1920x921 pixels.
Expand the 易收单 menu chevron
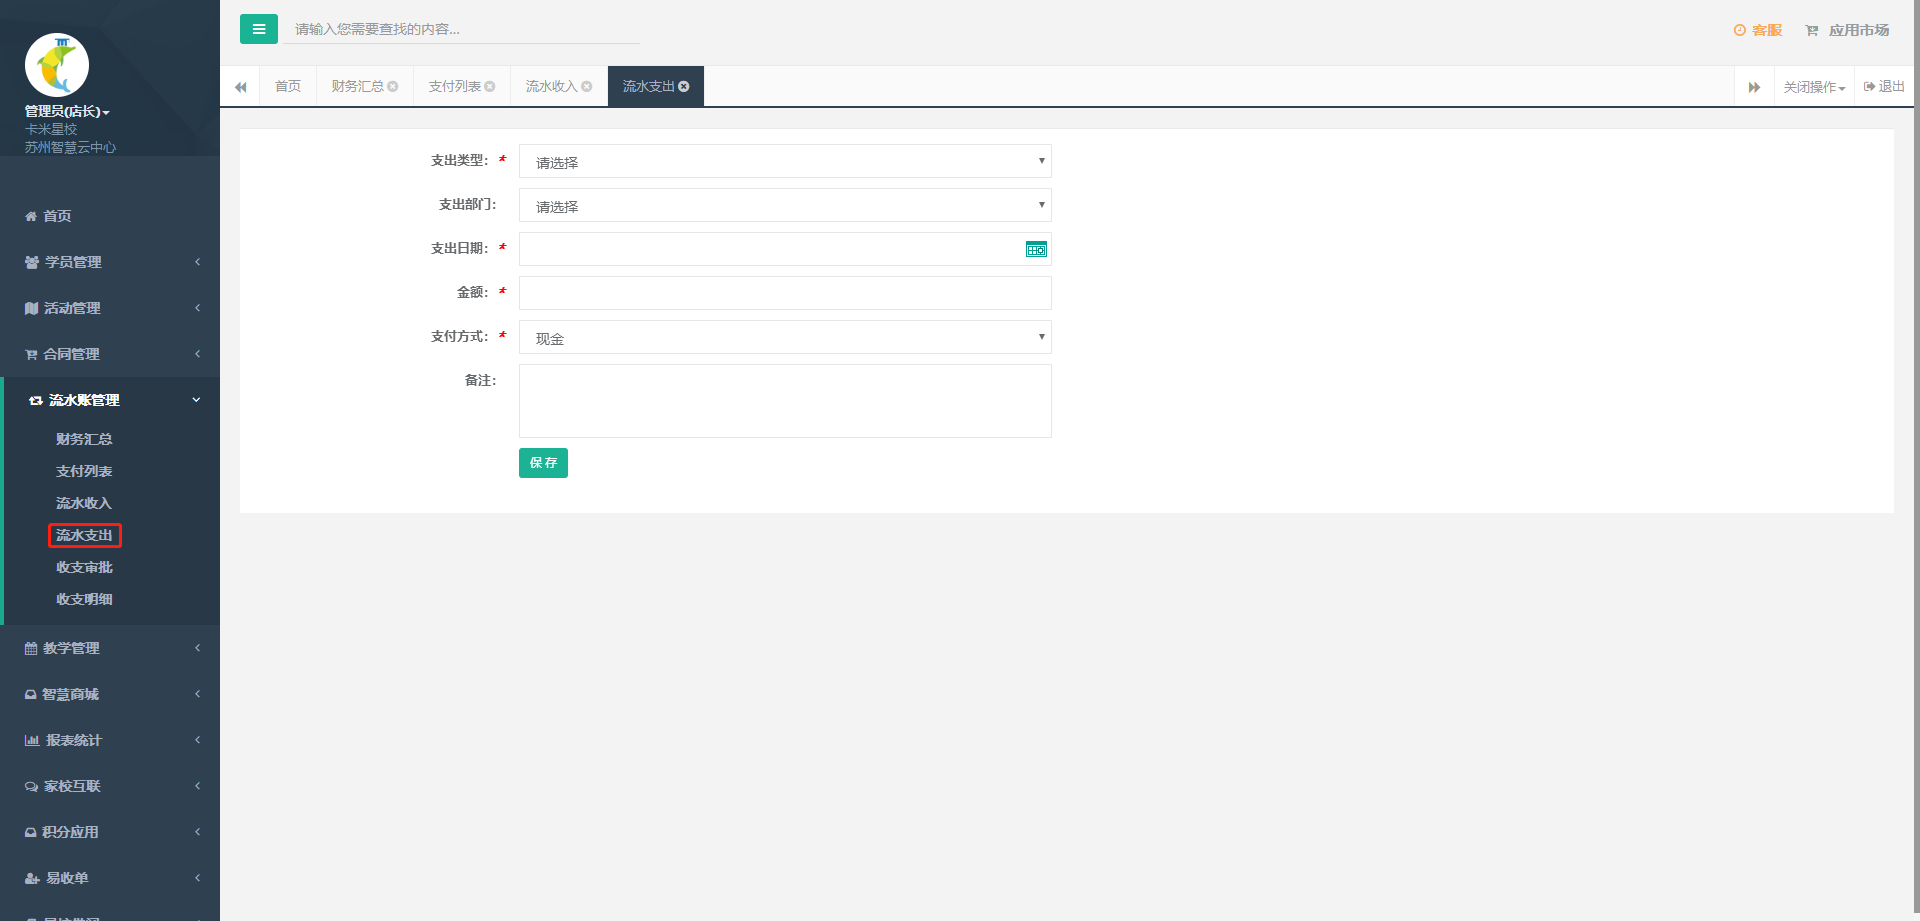[197, 878]
